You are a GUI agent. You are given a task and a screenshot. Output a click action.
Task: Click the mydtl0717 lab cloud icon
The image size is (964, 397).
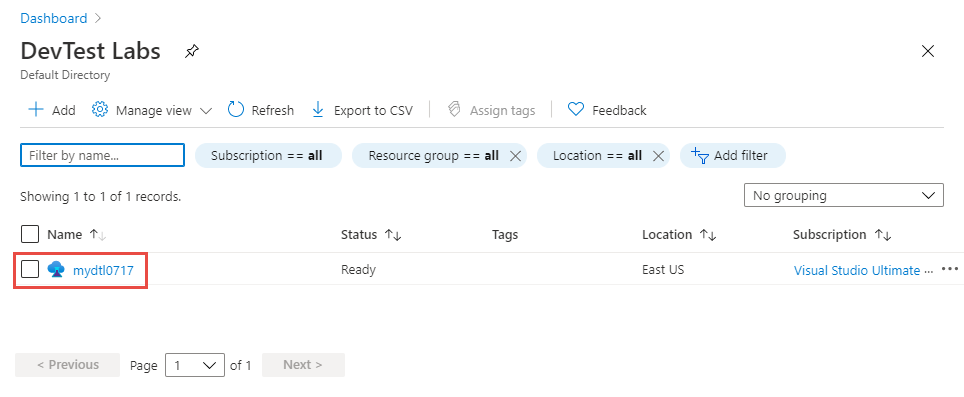click(56, 269)
